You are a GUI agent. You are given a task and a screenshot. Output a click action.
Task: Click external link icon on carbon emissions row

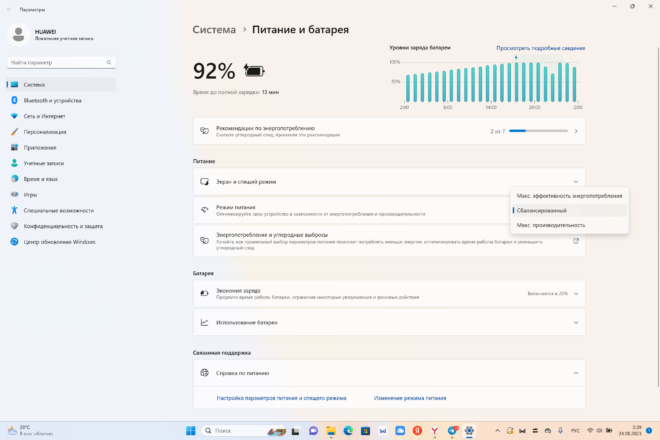pos(576,241)
